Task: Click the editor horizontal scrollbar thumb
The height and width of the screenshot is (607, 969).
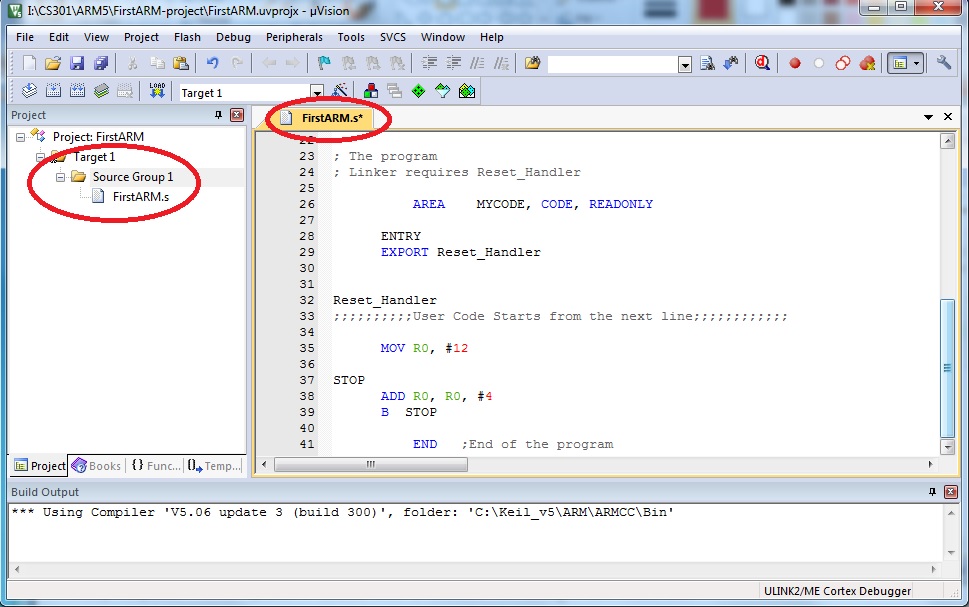Action: click(371, 464)
